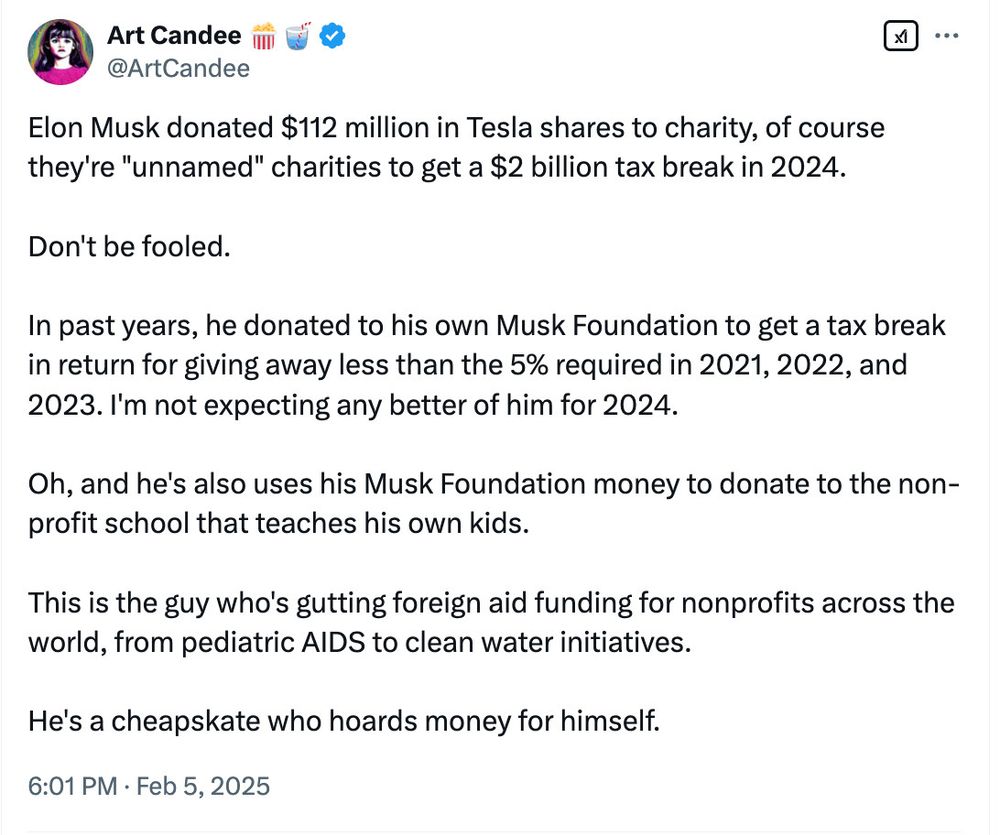The image size is (1000, 835).
Task: Click the Art Candee display name
Action: (173, 37)
